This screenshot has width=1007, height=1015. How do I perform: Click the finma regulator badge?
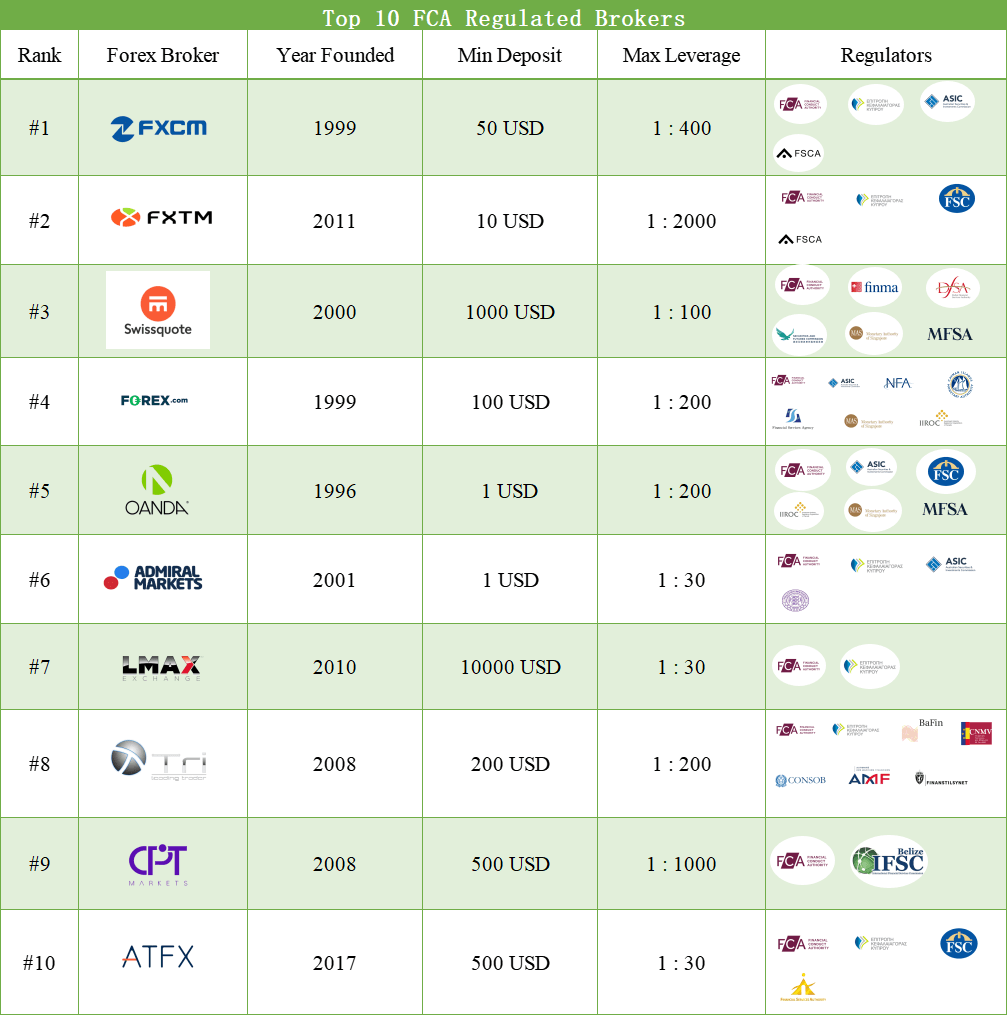pos(875,288)
